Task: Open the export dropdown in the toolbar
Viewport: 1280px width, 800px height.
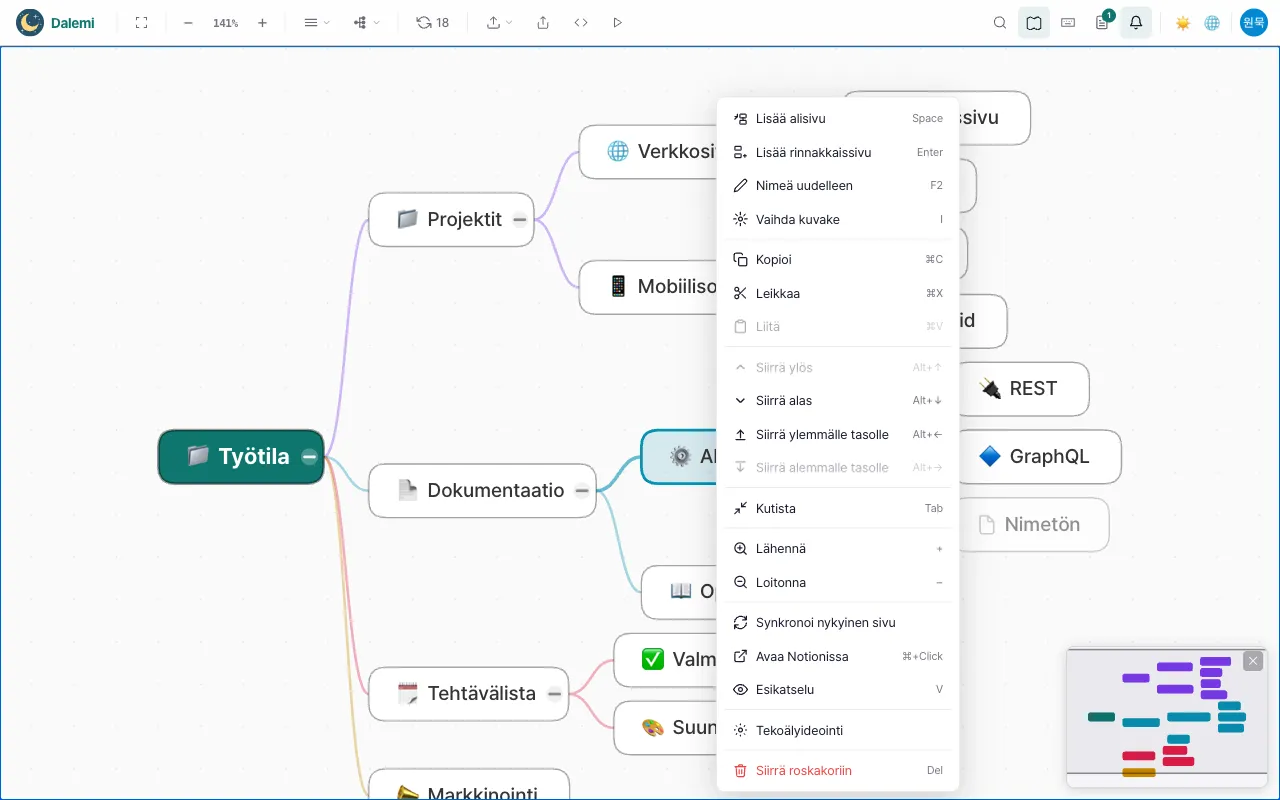Action: [499, 22]
